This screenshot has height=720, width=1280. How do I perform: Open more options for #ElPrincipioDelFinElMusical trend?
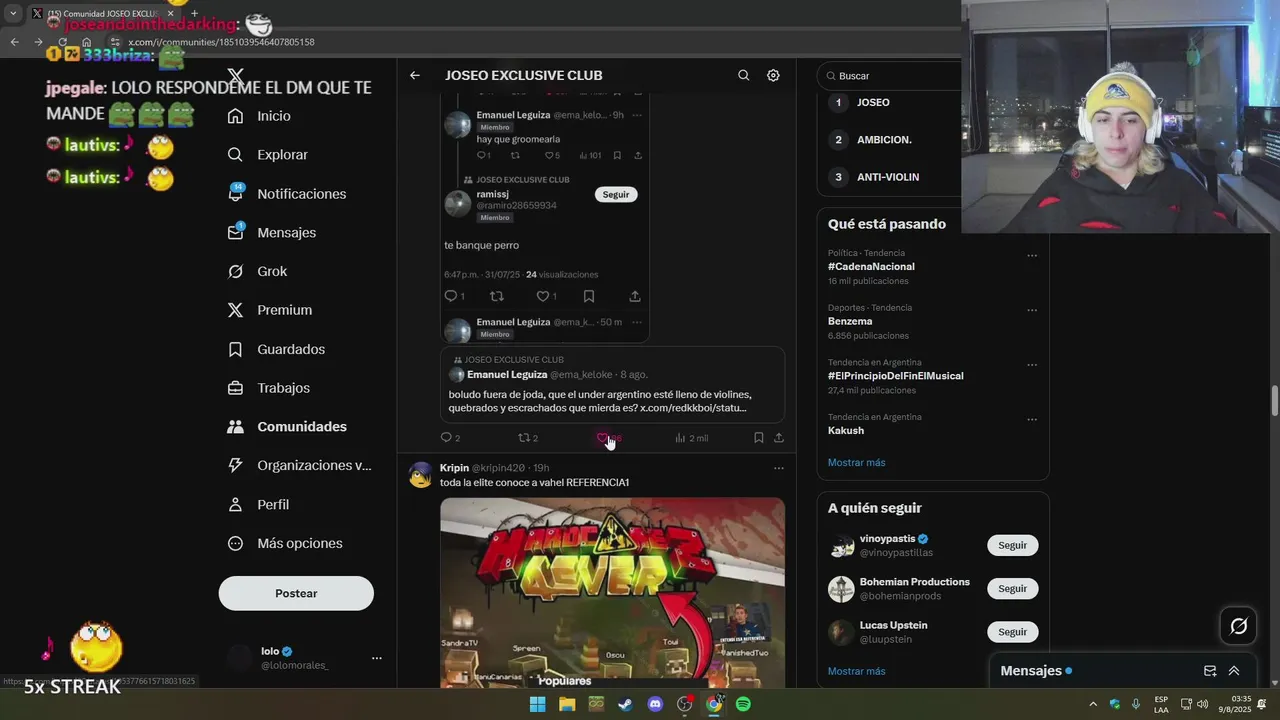(1032, 365)
